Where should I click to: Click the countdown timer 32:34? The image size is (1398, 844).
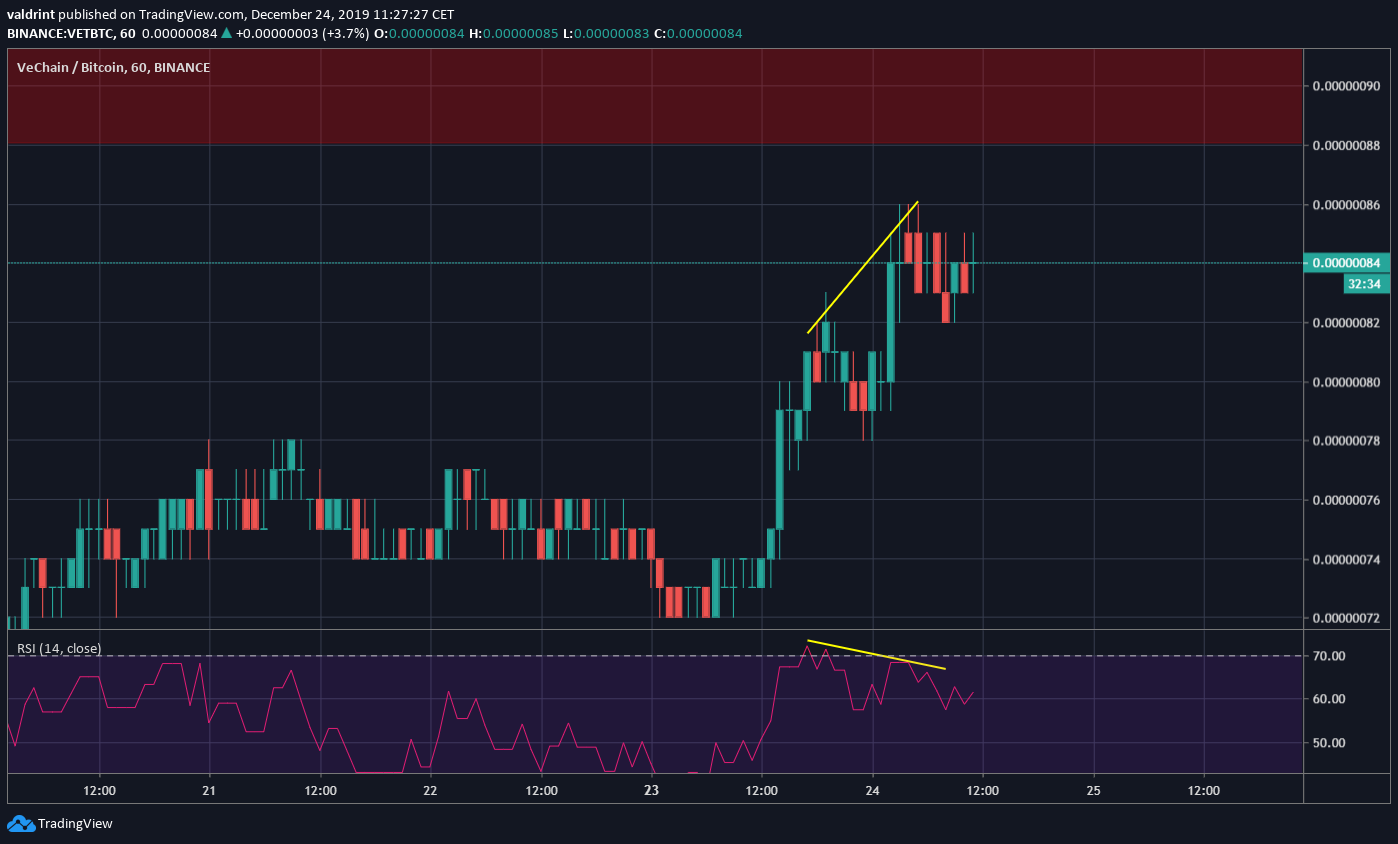click(1365, 284)
